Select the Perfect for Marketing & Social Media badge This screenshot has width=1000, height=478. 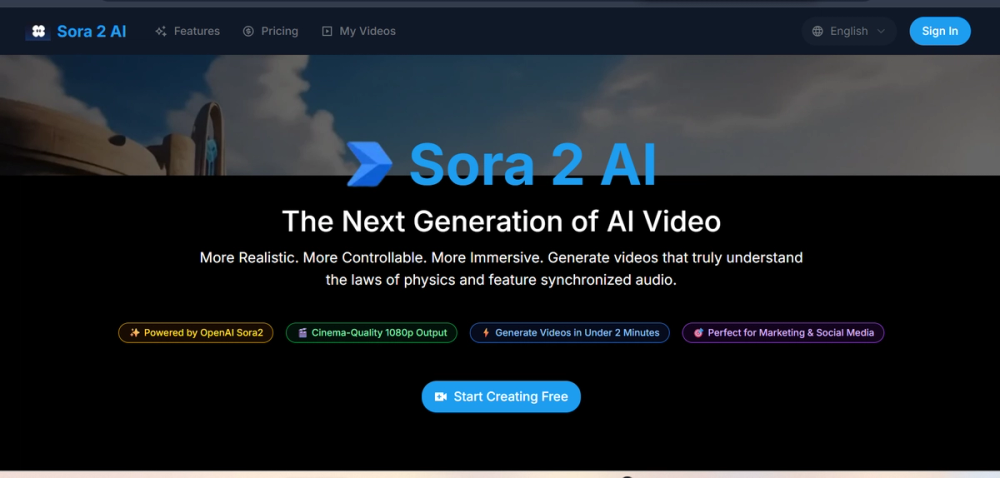click(783, 333)
